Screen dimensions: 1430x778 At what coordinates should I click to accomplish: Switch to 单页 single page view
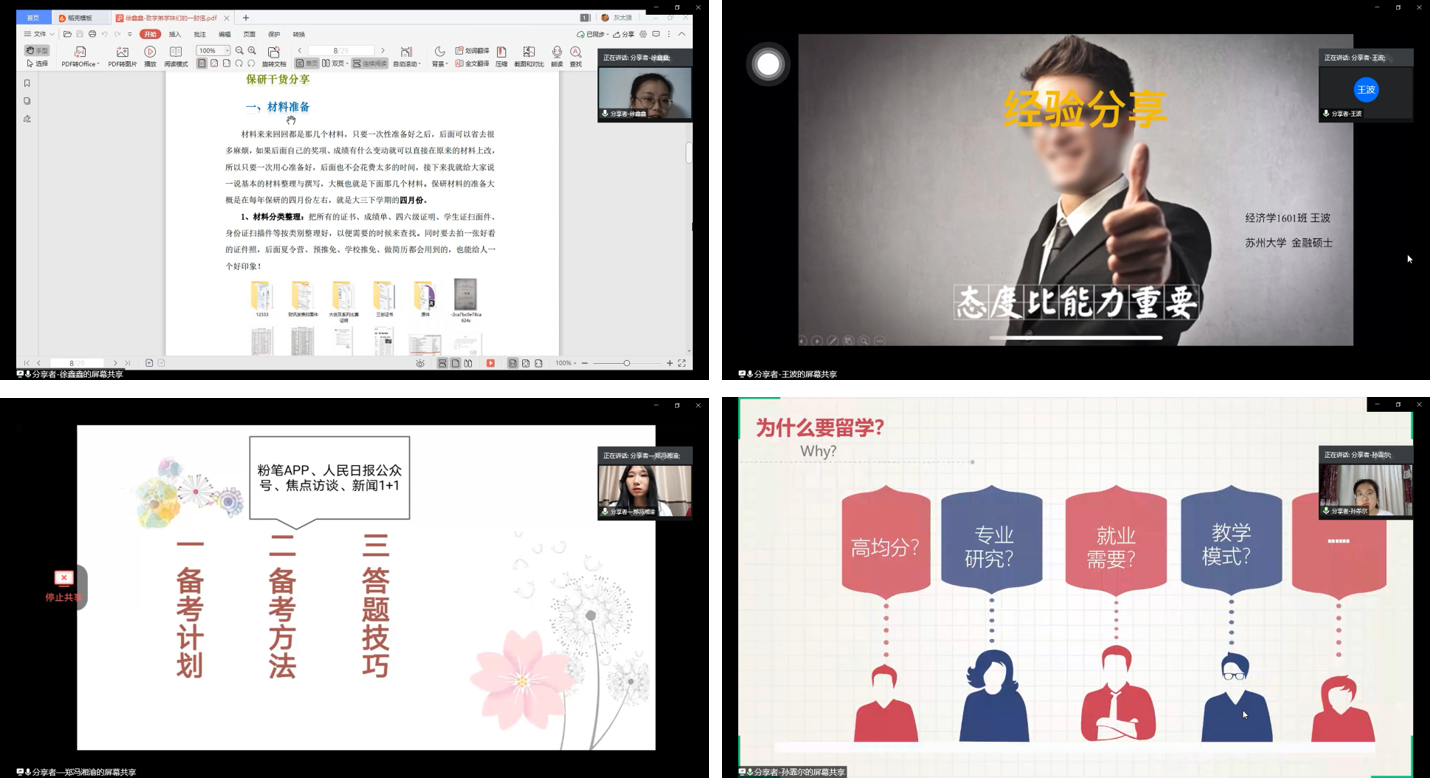[x=307, y=64]
